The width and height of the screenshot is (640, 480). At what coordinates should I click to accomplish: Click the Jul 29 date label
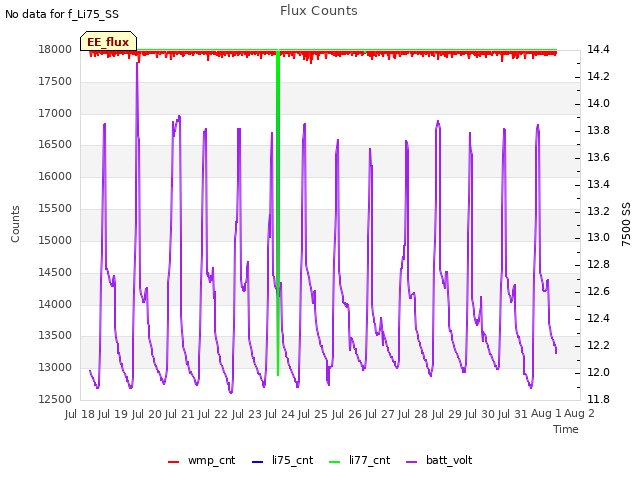(x=447, y=414)
